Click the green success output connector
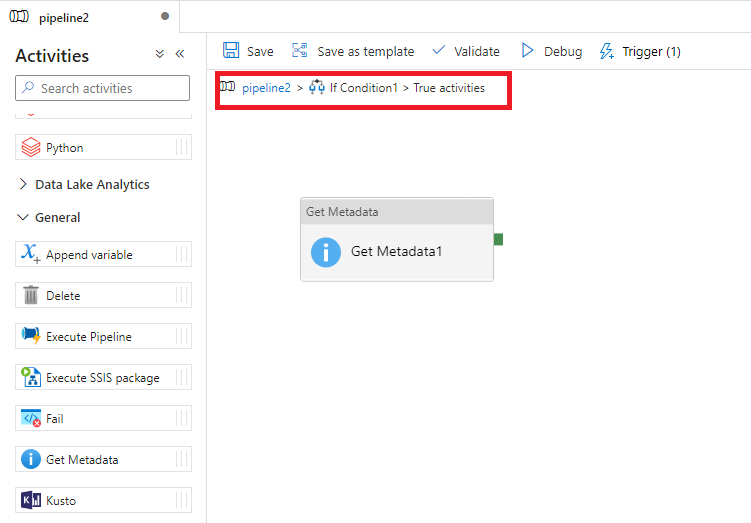The height and width of the screenshot is (523, 751). click(498, 239)
